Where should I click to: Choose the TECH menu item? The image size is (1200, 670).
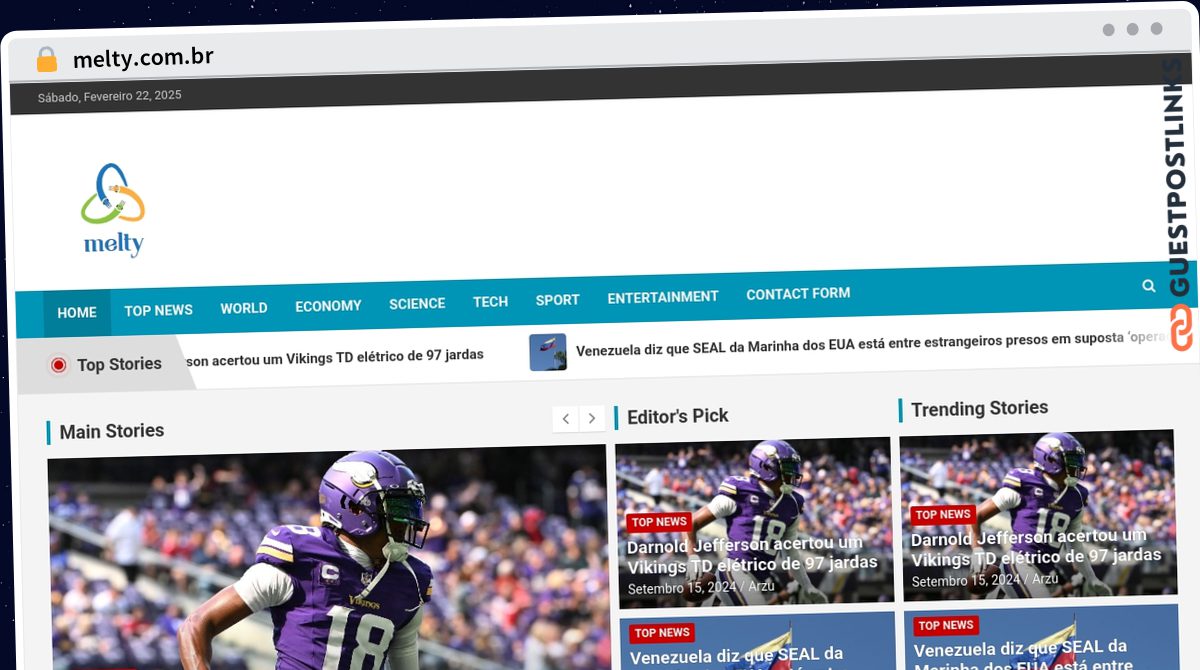tap(490, 302)
